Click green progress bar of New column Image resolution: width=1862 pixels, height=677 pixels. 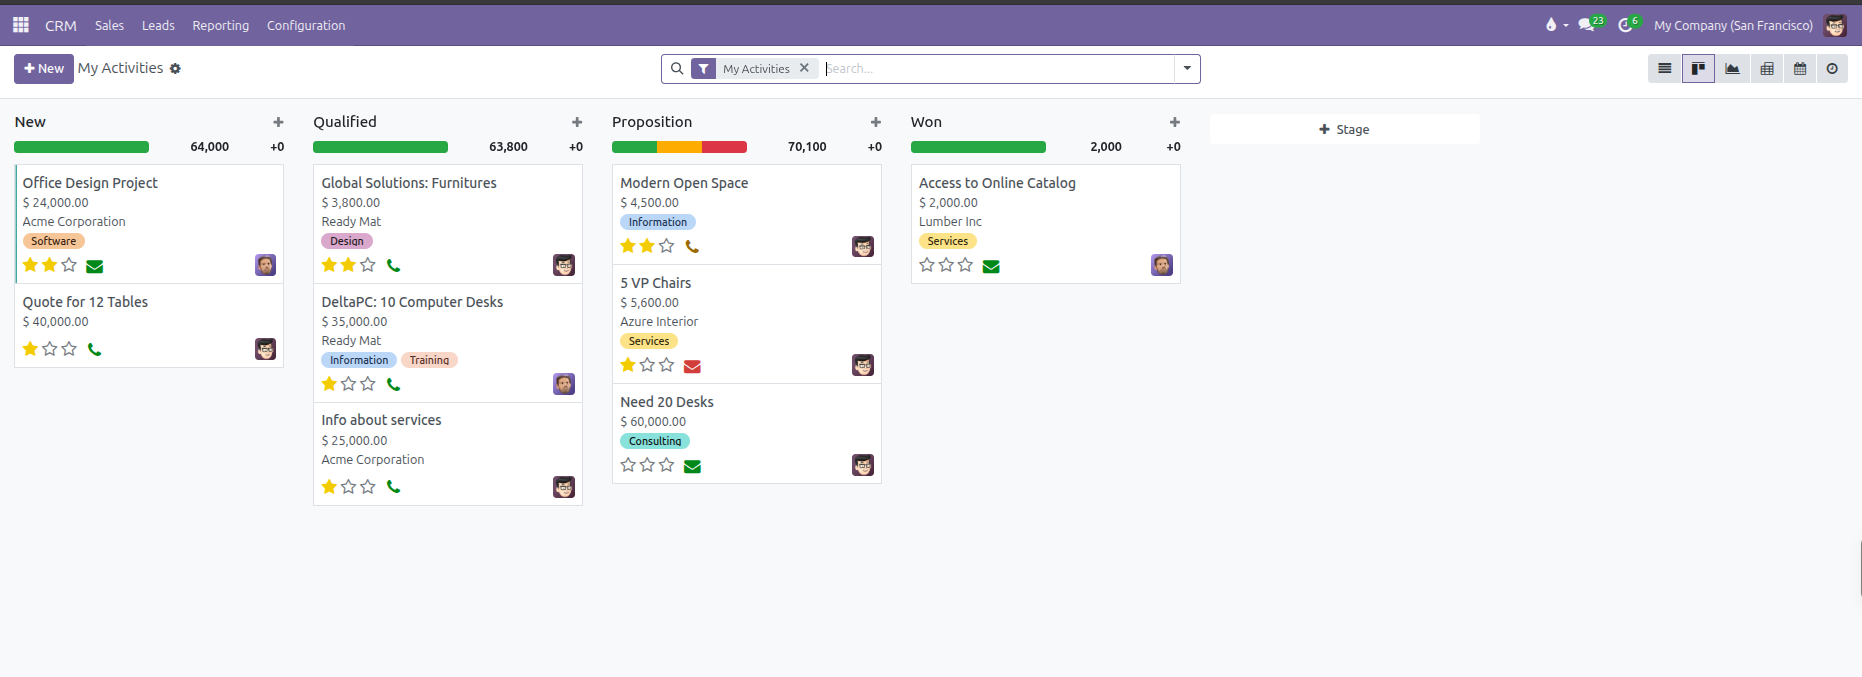click(x=82, y=147)
